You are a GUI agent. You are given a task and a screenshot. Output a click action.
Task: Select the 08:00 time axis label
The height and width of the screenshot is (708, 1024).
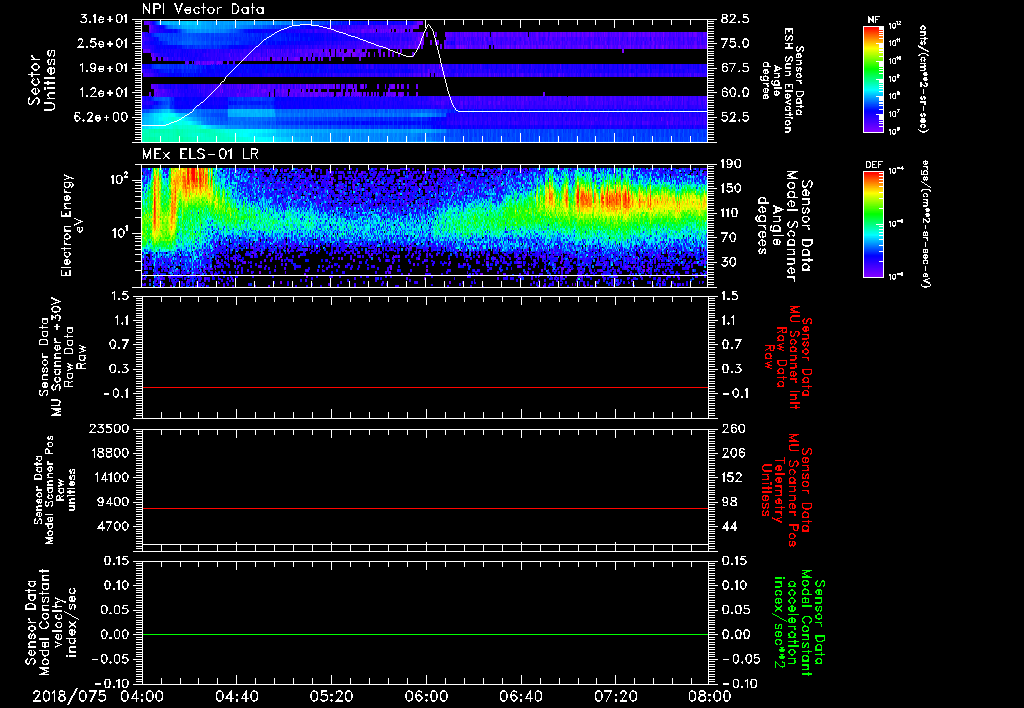709,696
